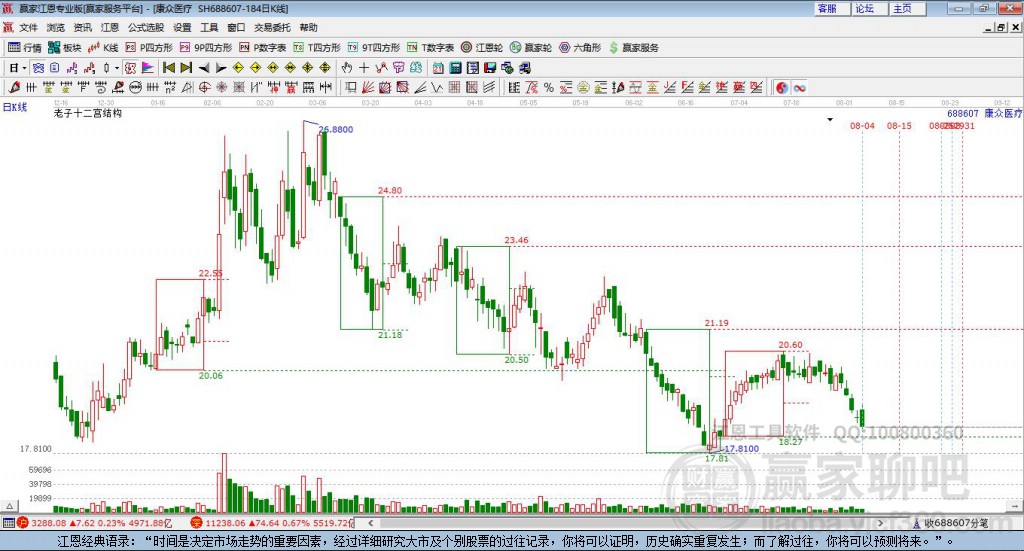Open the calendar icon with number 21
Viewport: 1024px width, 551px height.
(438, 68)
